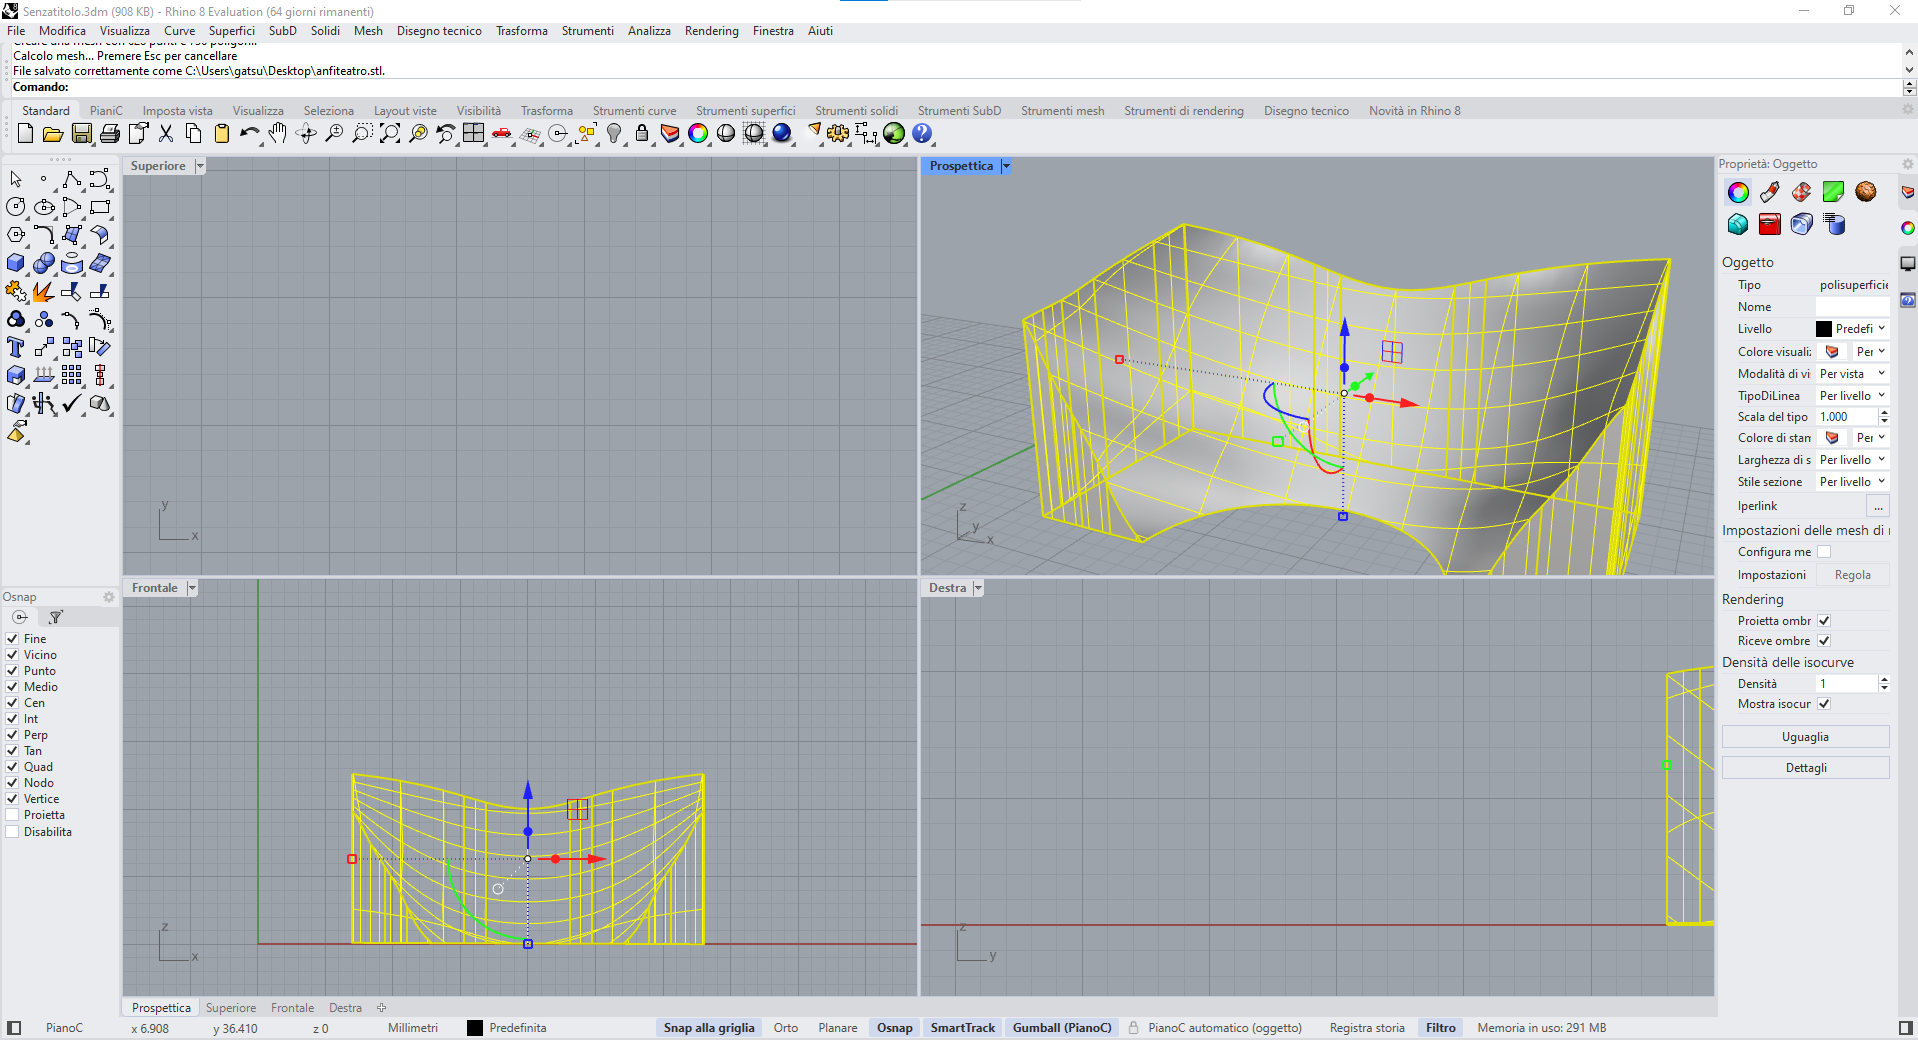Select the Text object tool
Screen dimensions: 1918x1040
(x=16, y=348)
